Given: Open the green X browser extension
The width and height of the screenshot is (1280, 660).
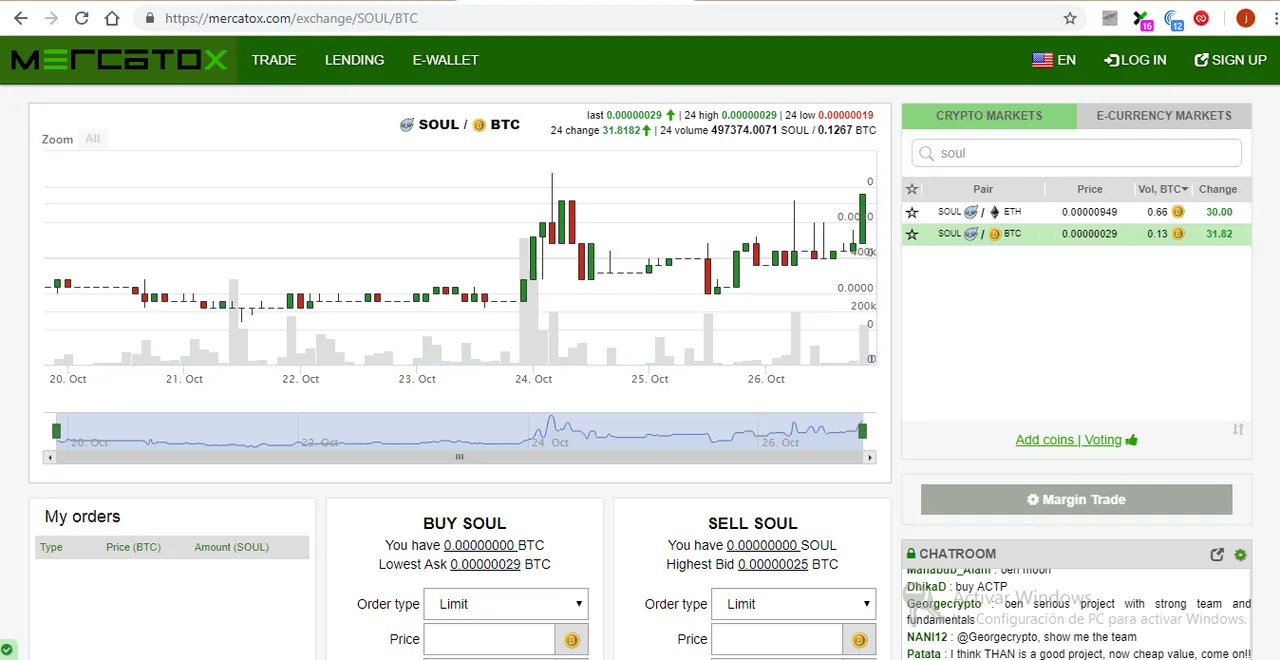Looking at the screenshot, I should (1141, 18).
